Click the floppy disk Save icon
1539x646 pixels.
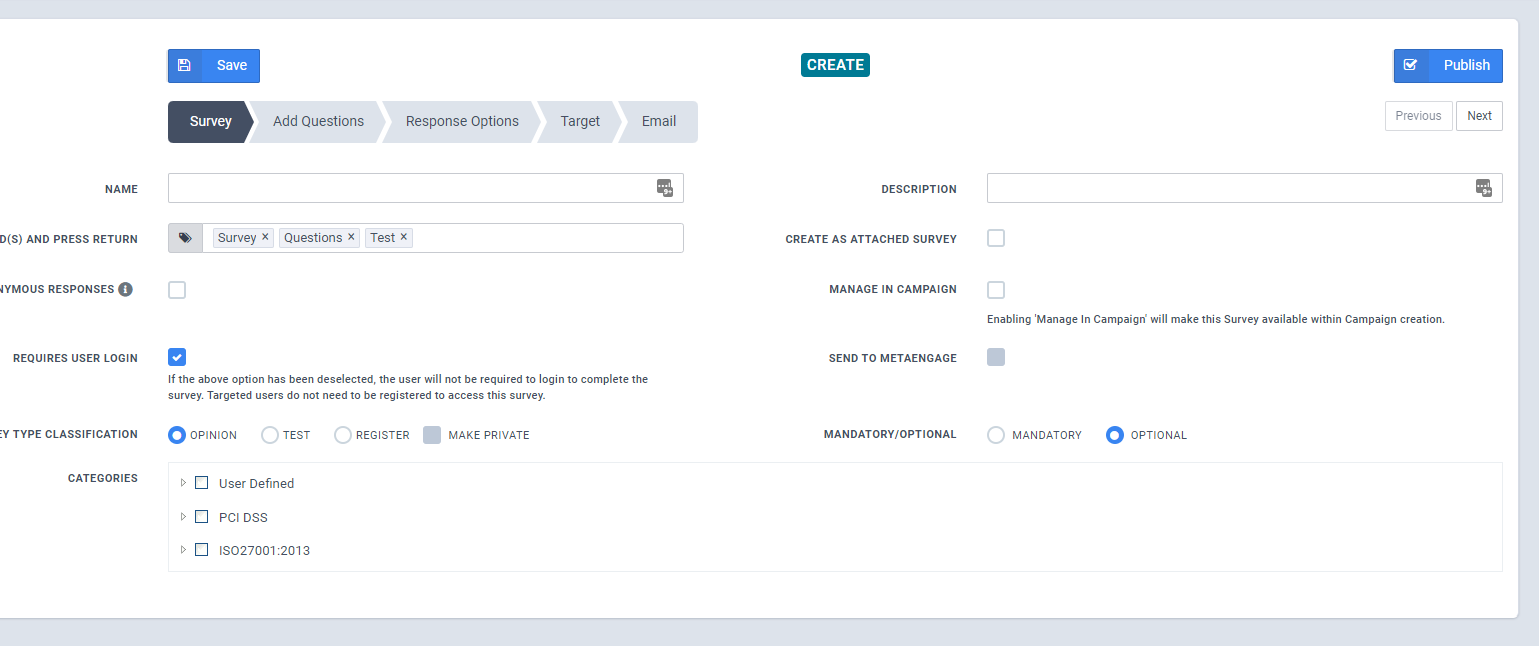184,65
